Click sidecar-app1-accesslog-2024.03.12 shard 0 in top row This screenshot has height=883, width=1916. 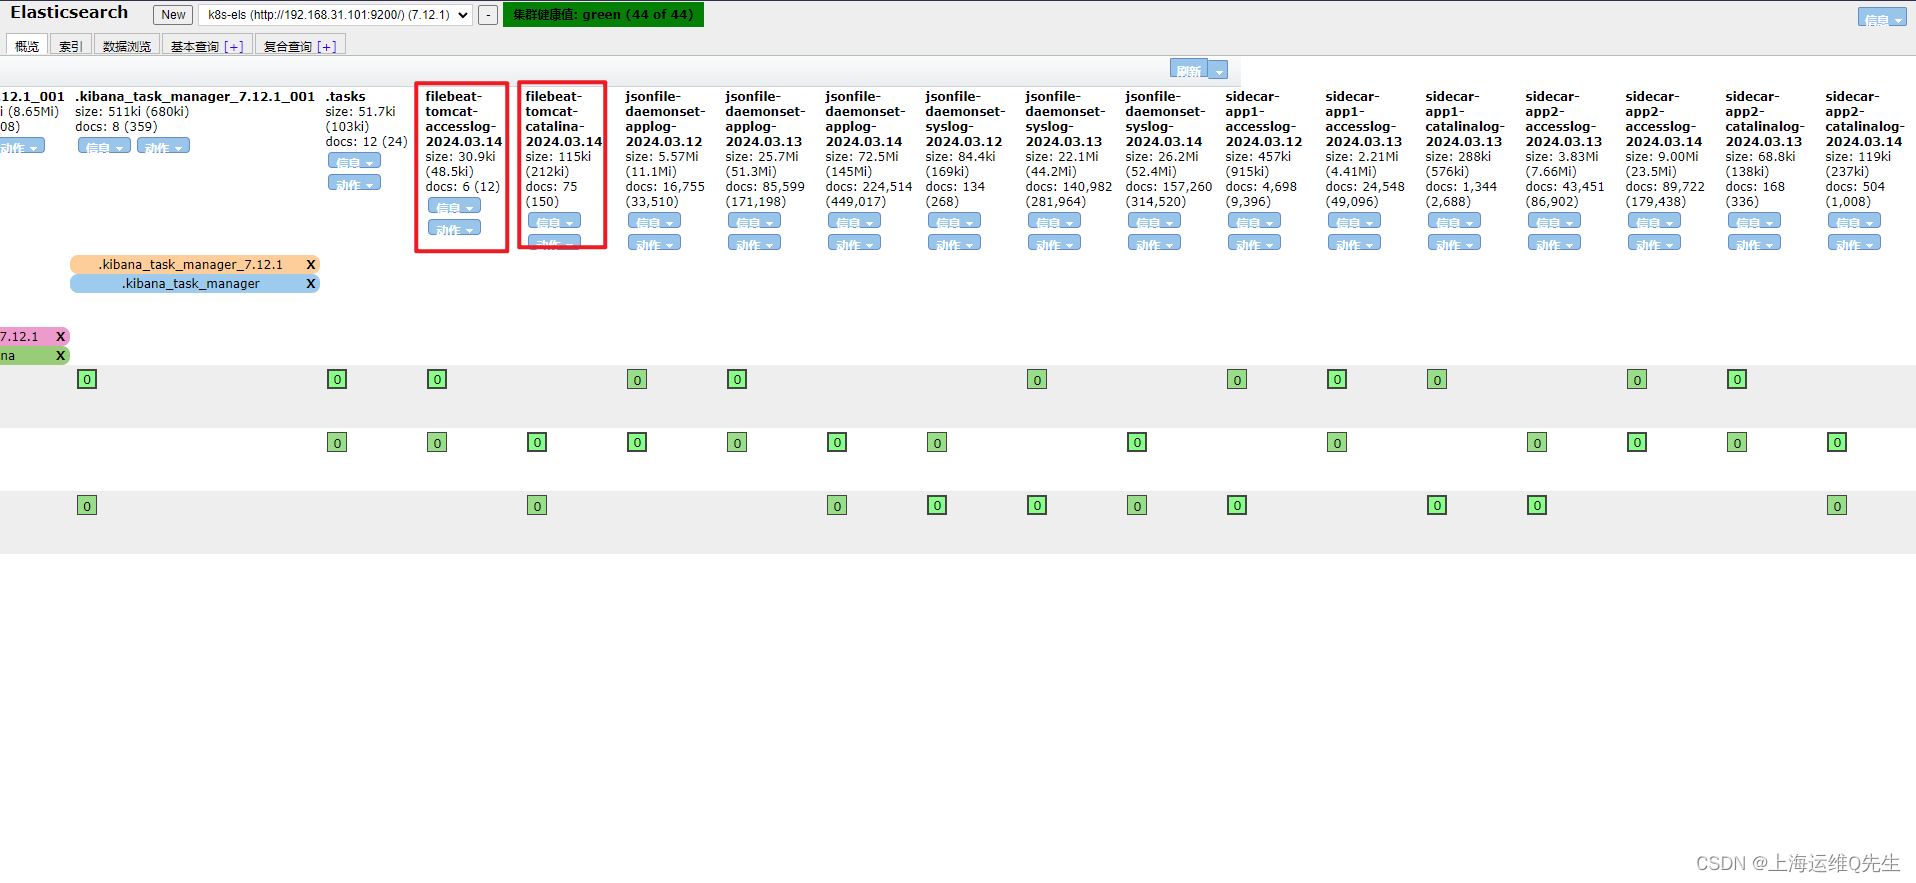click(1237, 379)
